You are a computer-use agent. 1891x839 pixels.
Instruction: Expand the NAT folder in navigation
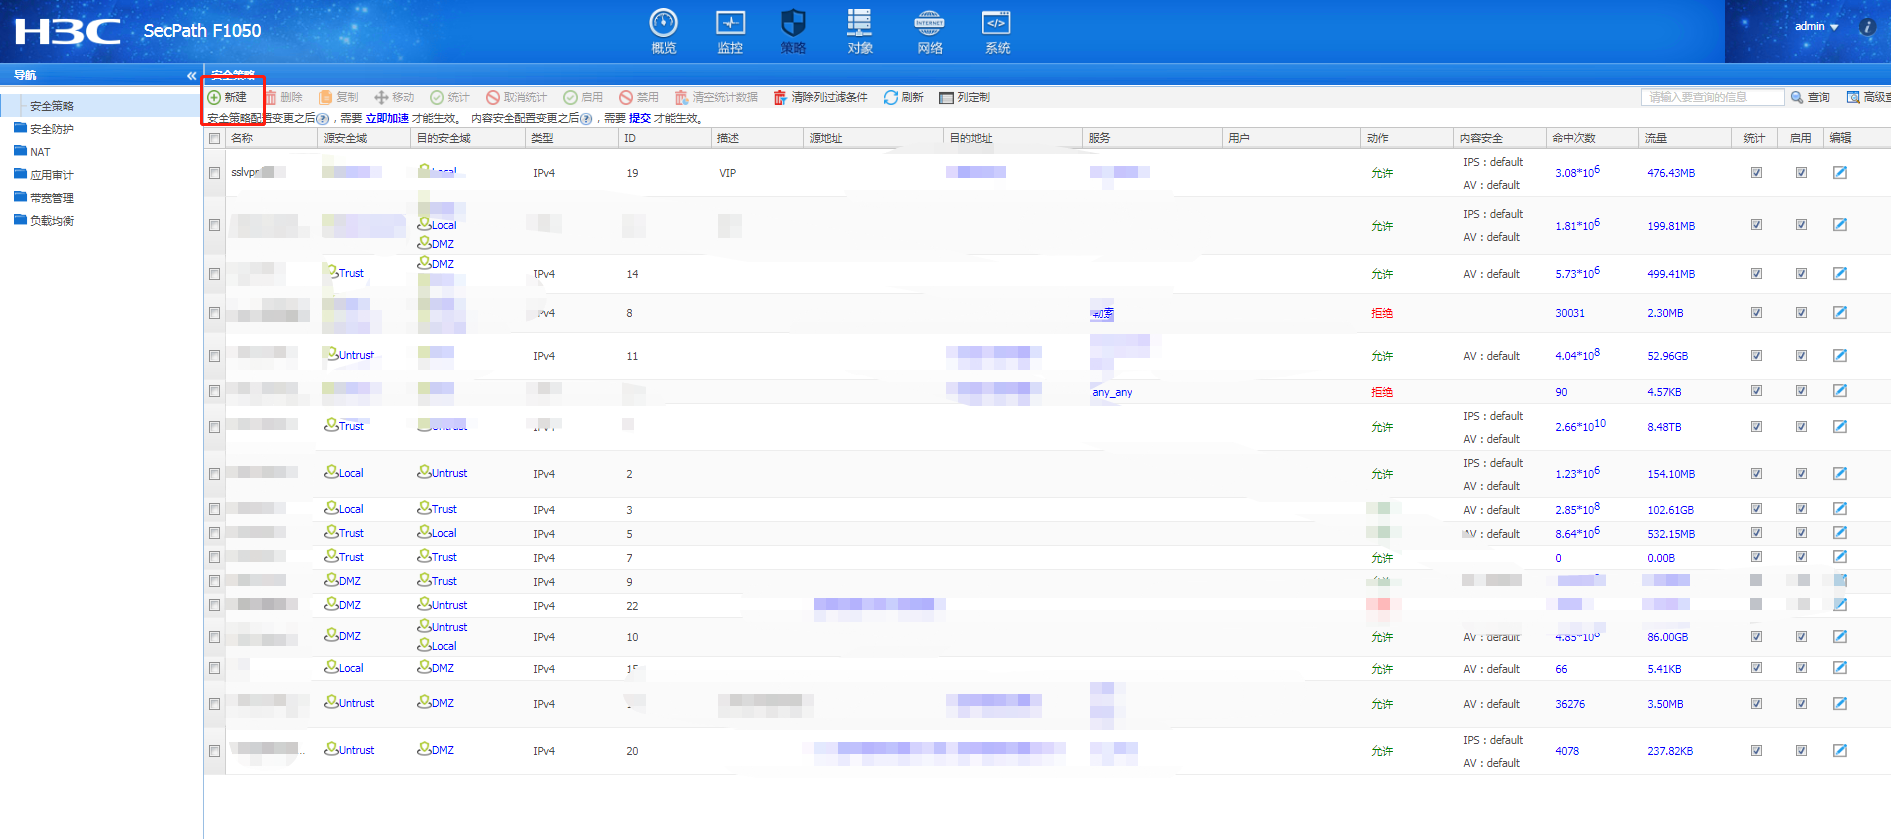[x=32, y=152]
